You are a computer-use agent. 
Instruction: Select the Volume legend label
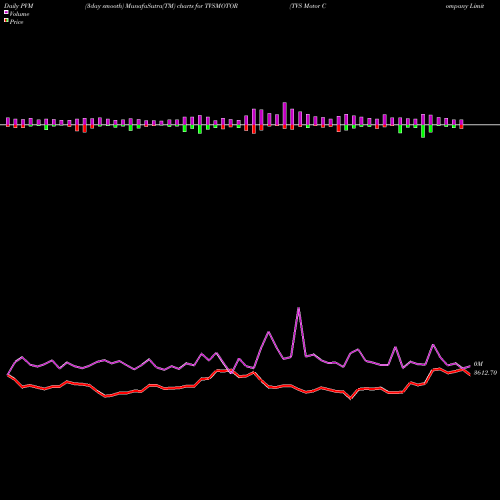[19, 14]
